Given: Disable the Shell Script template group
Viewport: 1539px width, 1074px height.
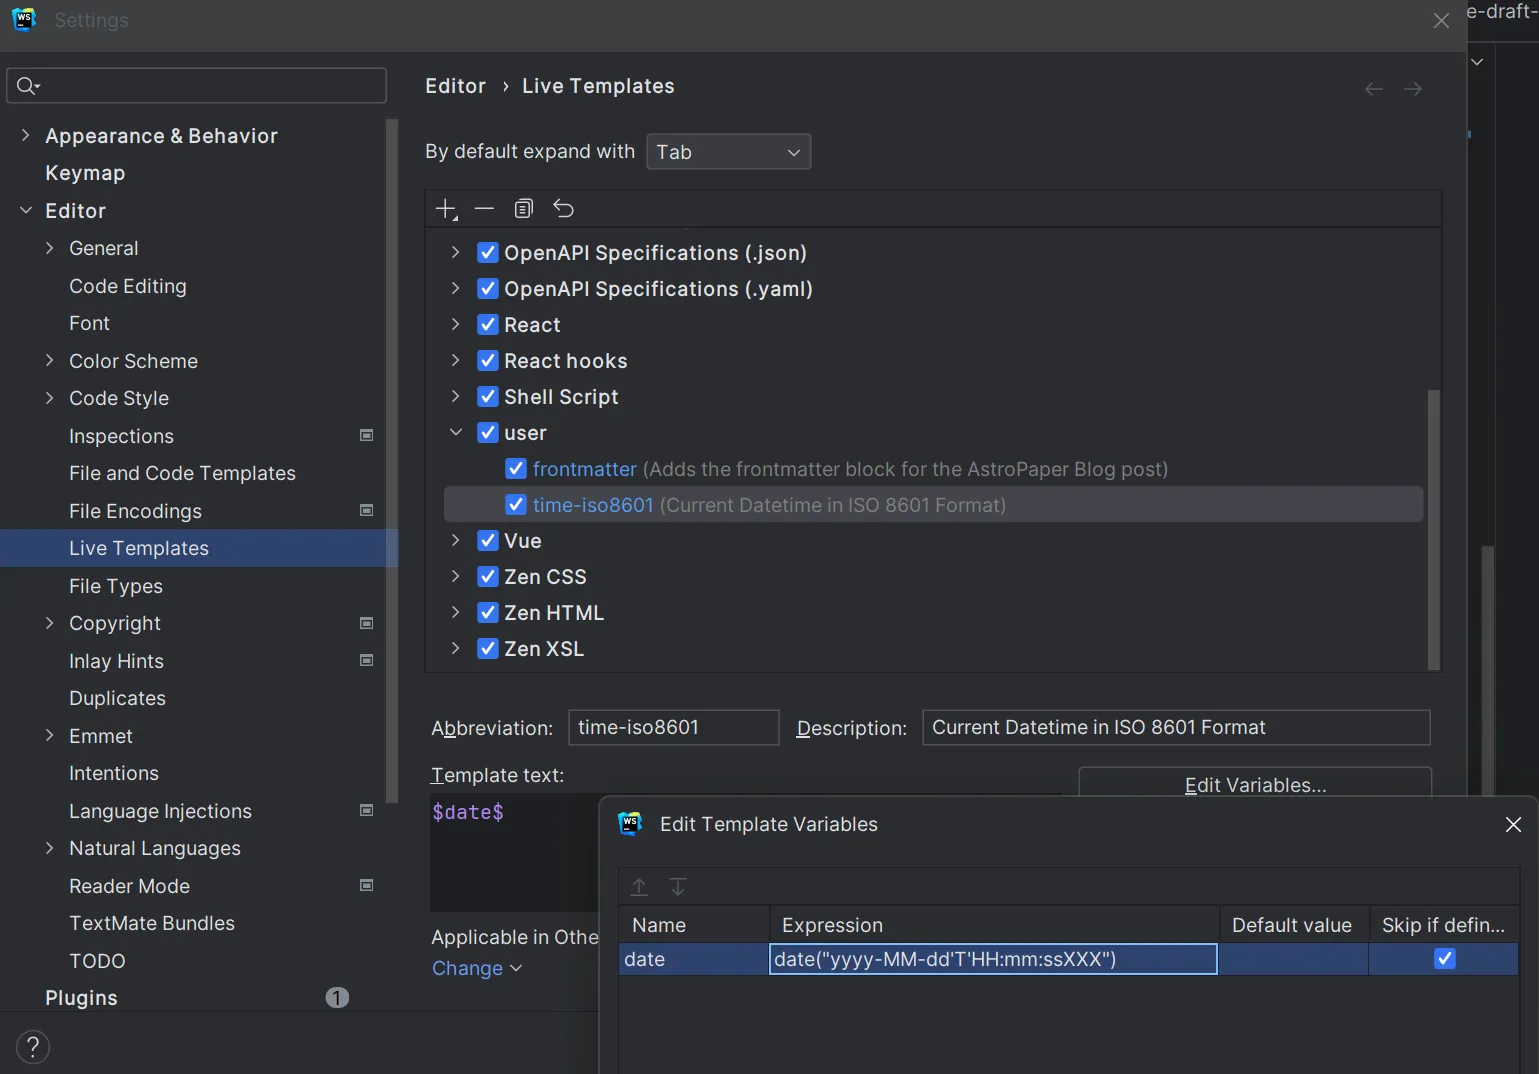Looking at the screenshot, I should [x=488, y=397].
